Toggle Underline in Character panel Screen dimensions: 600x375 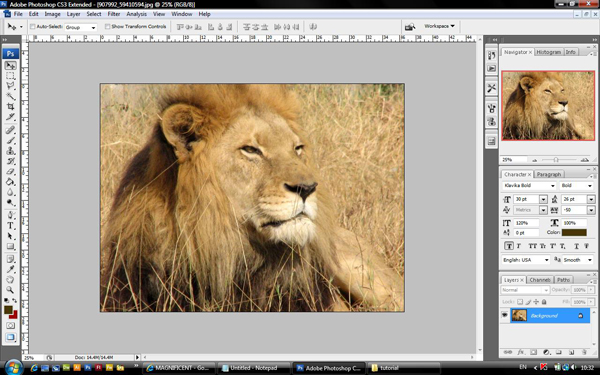576,246
